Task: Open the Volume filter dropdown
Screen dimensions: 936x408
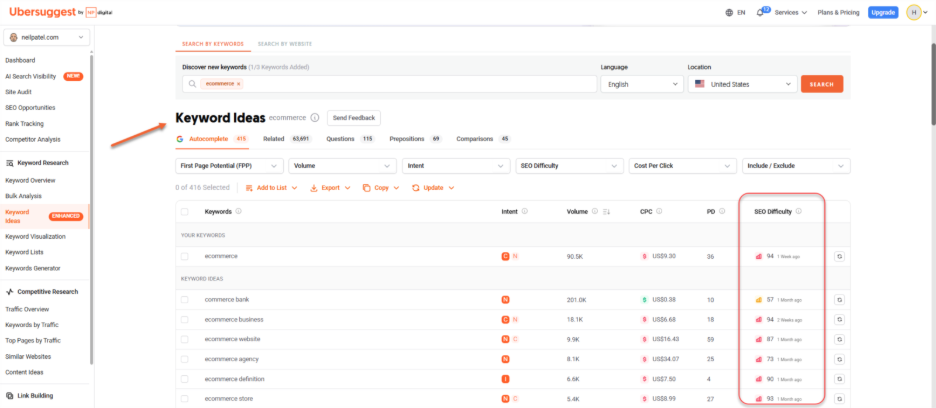Action: (x=343, y=165)
